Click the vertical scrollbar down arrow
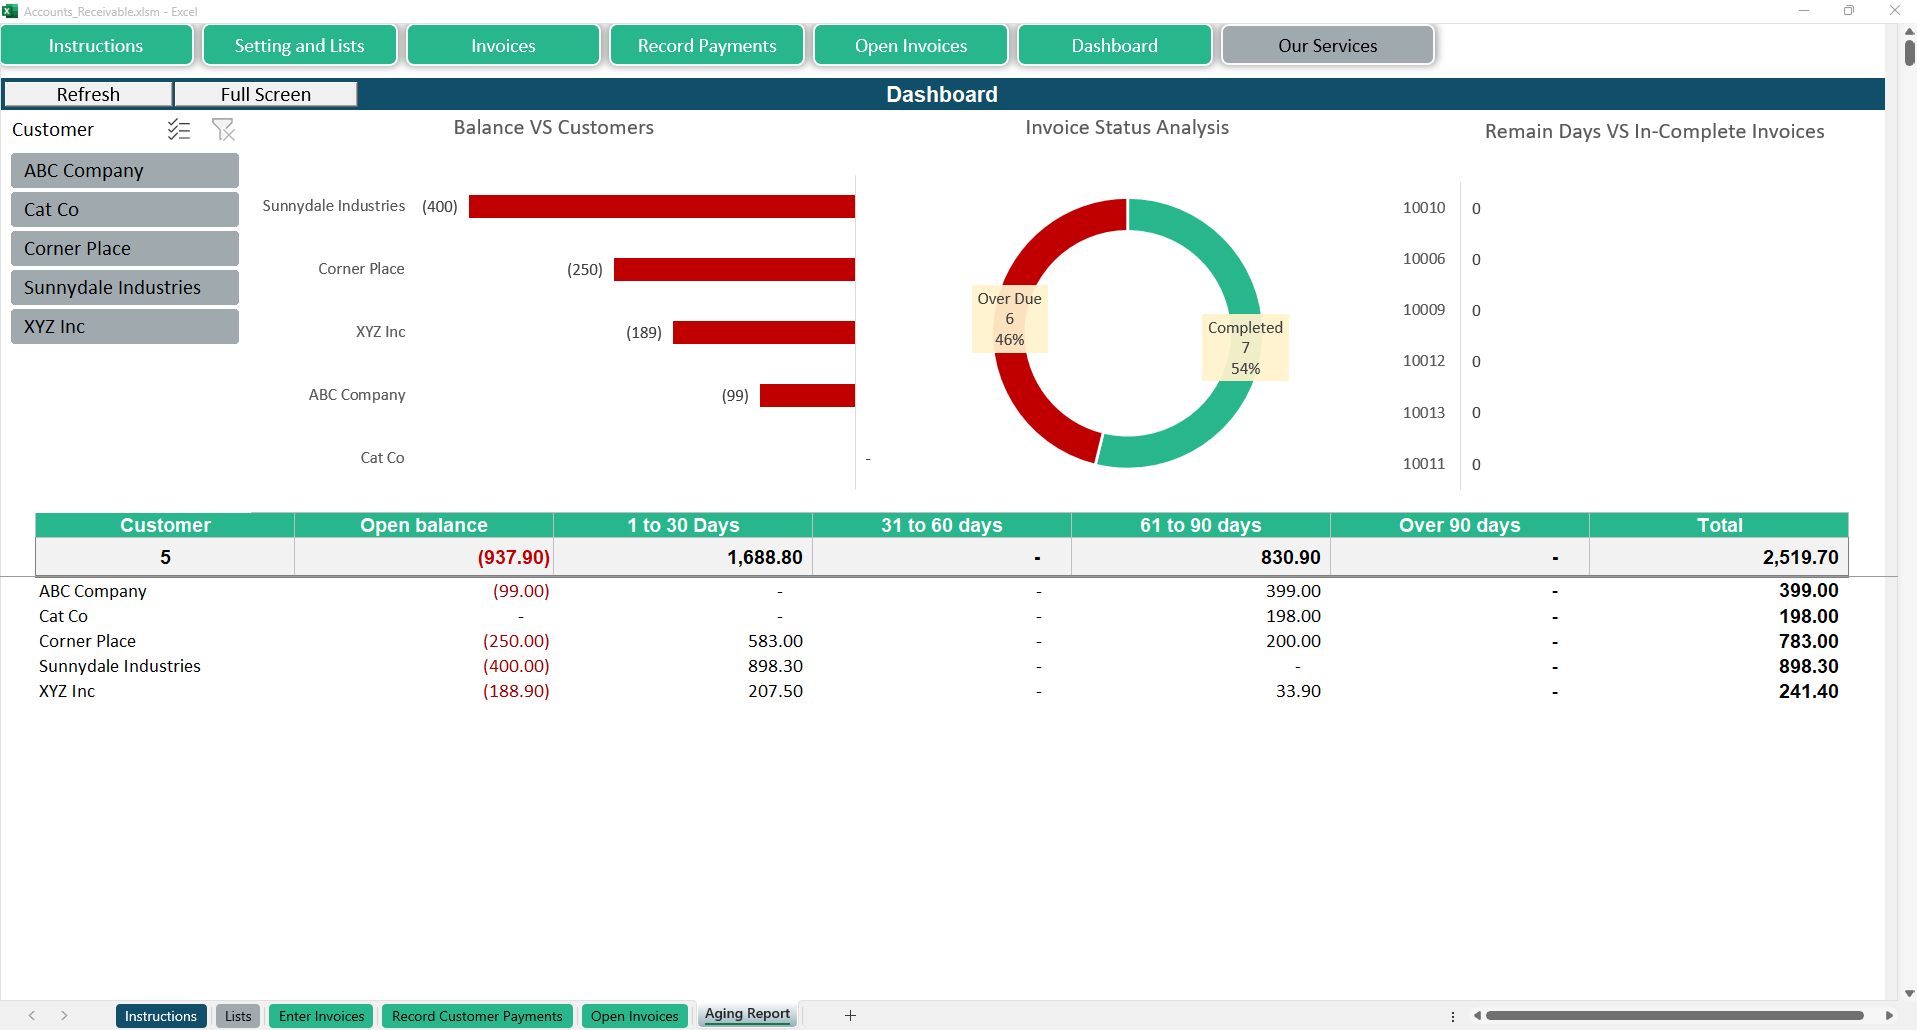Viewport: 1917px width, 1030px height. (x=1908, y=993)
